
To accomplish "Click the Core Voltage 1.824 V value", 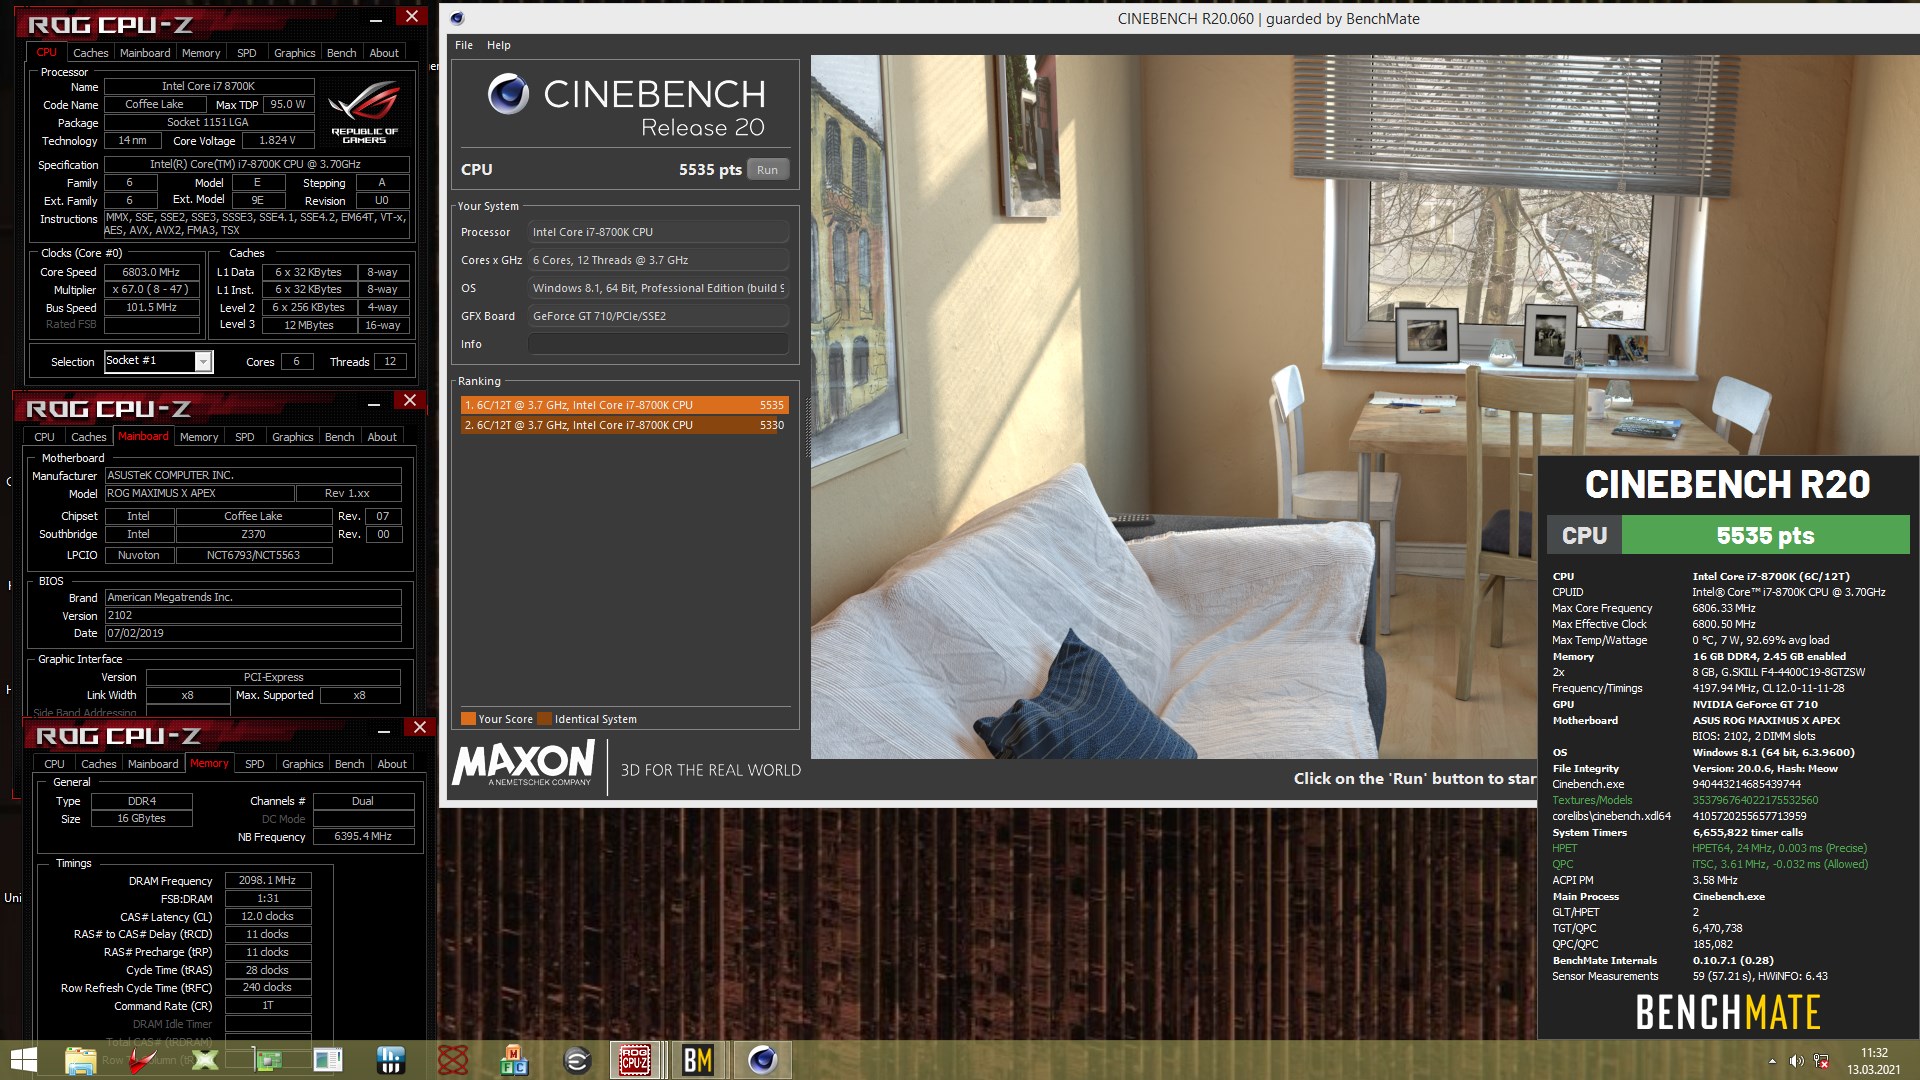I will tap(277, 141).
